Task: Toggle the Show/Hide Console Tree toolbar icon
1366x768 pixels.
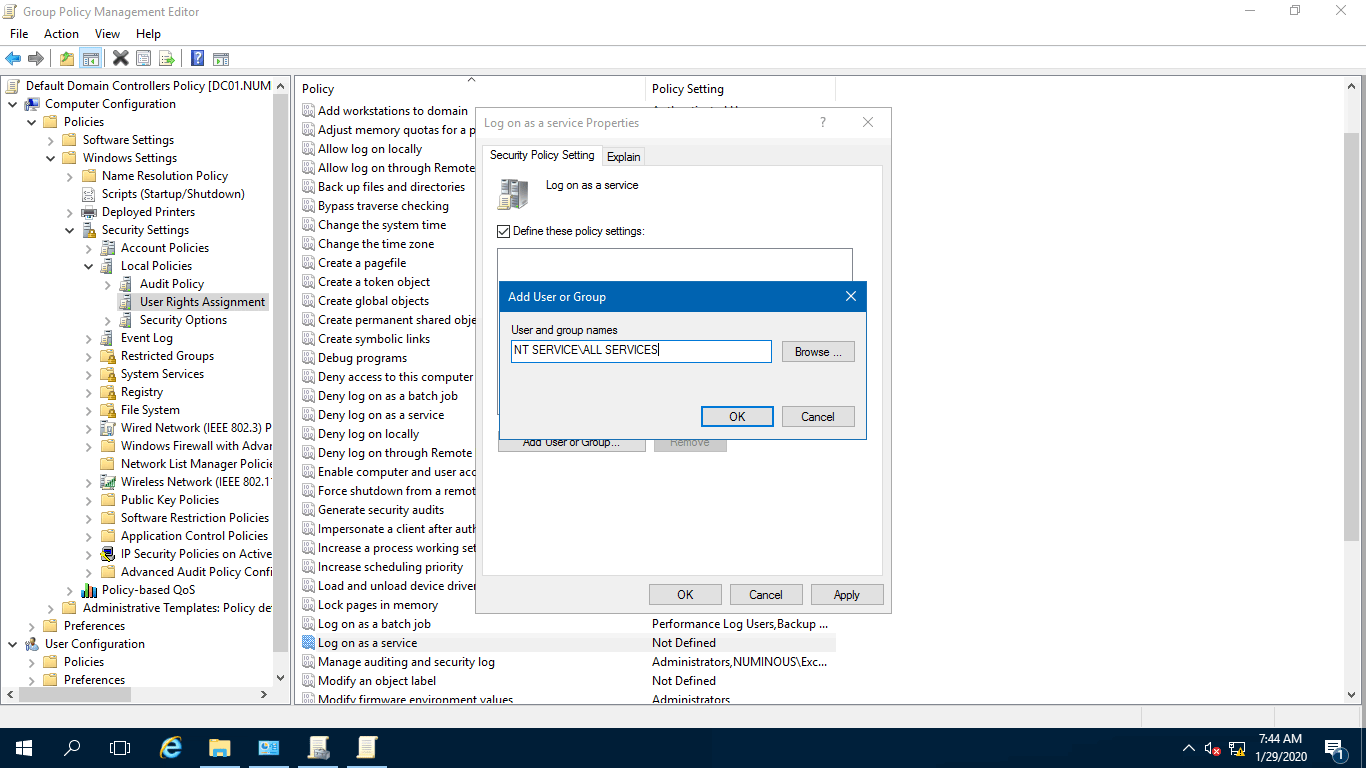Action: pos(90,59)
